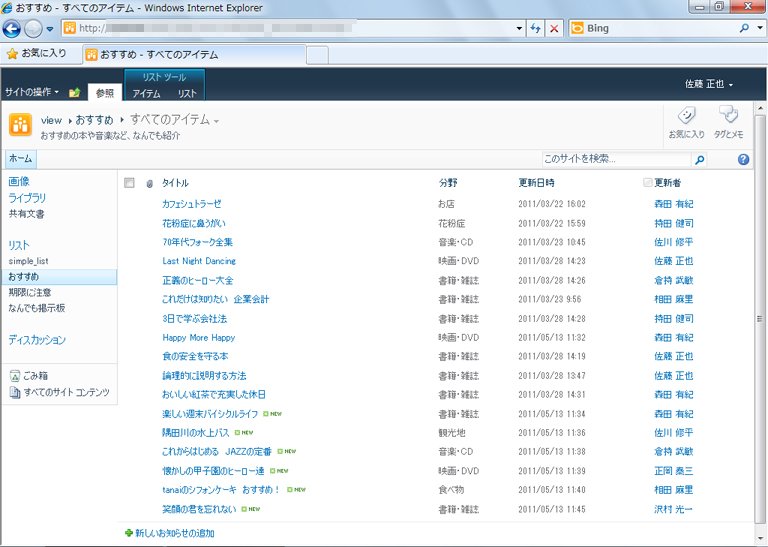Click the 観光地 category cell
Screen dimensions: 768x547
tap(452, 433)
